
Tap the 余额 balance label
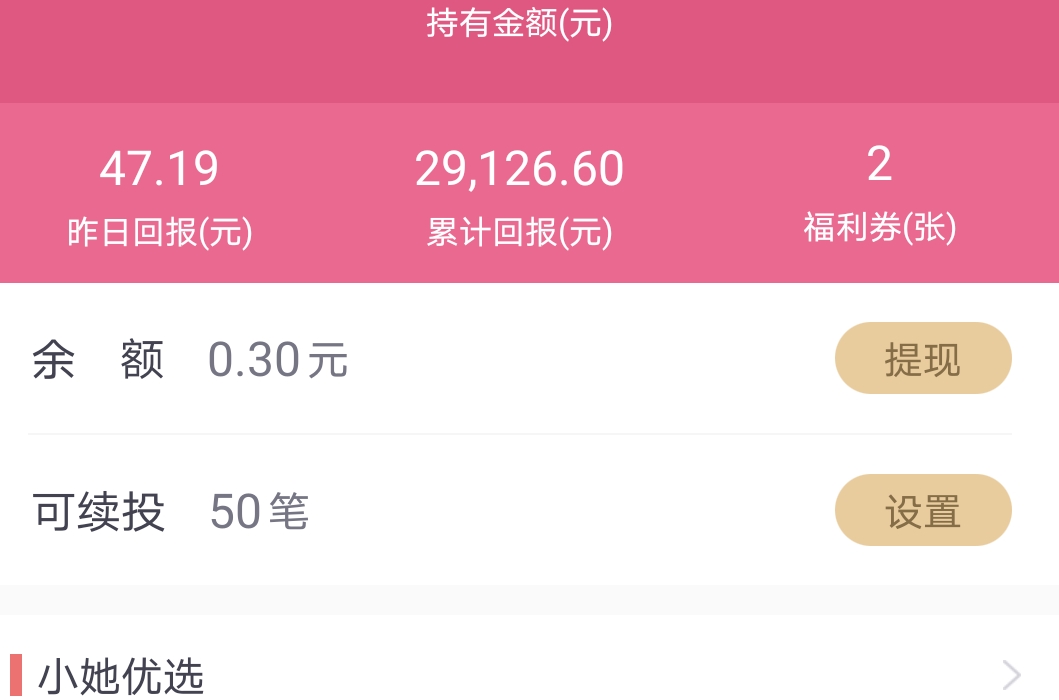coord(98,359)
